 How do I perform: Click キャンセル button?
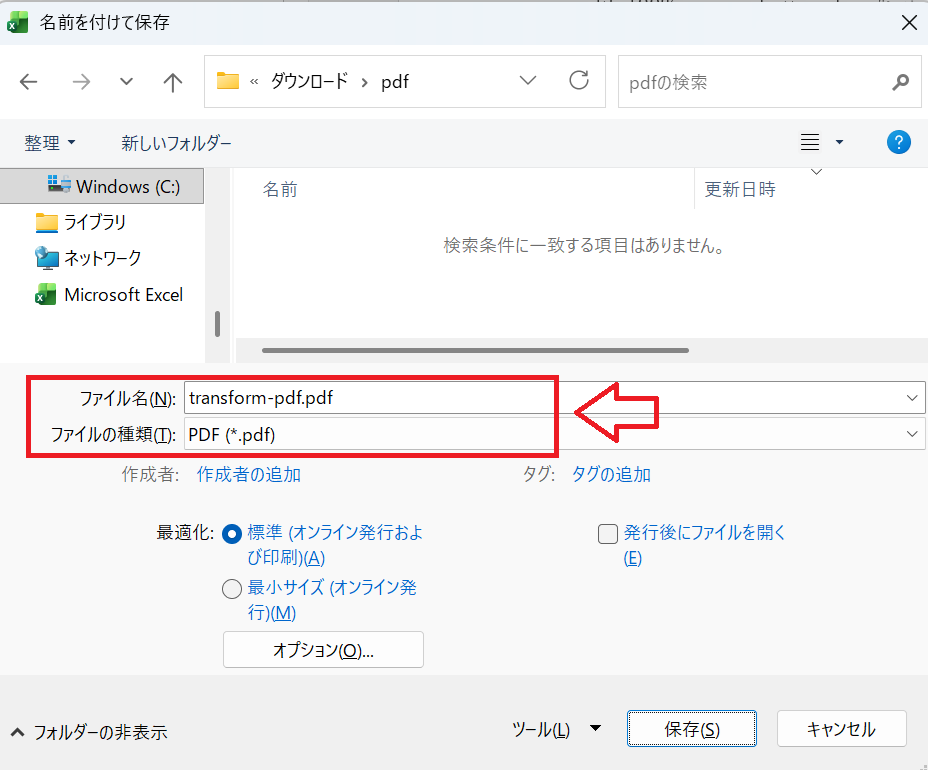click(842, 729)
